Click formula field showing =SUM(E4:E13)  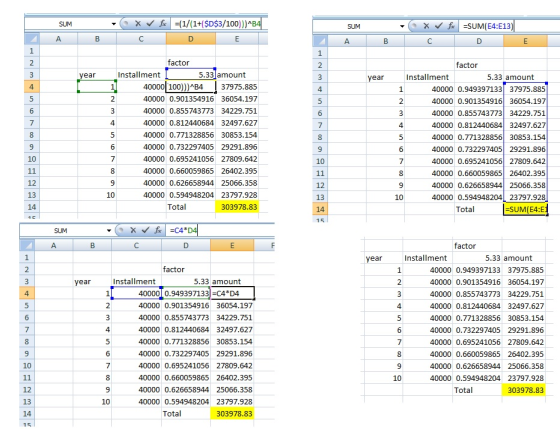pos(510,26)
